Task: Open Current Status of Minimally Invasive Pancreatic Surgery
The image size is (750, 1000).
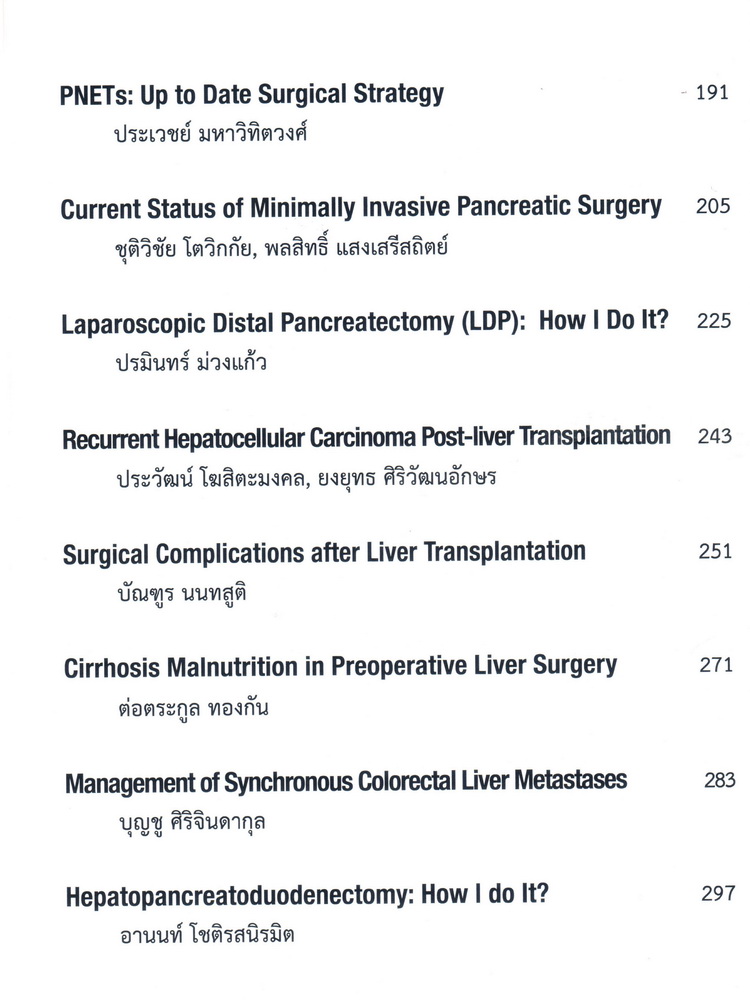Action: coord(361,208)
